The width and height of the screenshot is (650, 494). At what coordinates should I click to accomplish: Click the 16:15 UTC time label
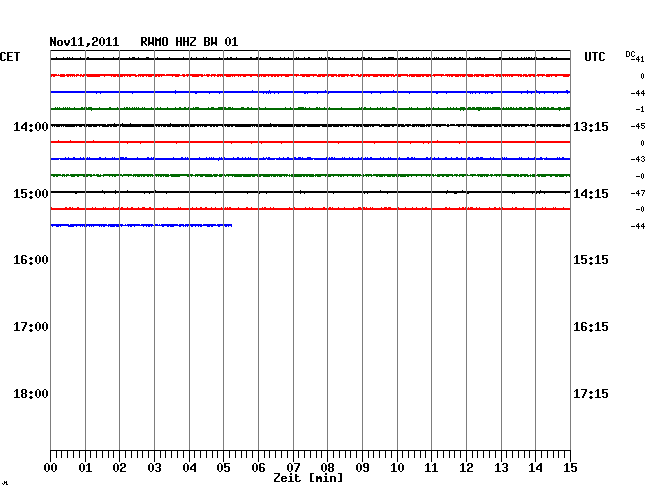point(591,327)
